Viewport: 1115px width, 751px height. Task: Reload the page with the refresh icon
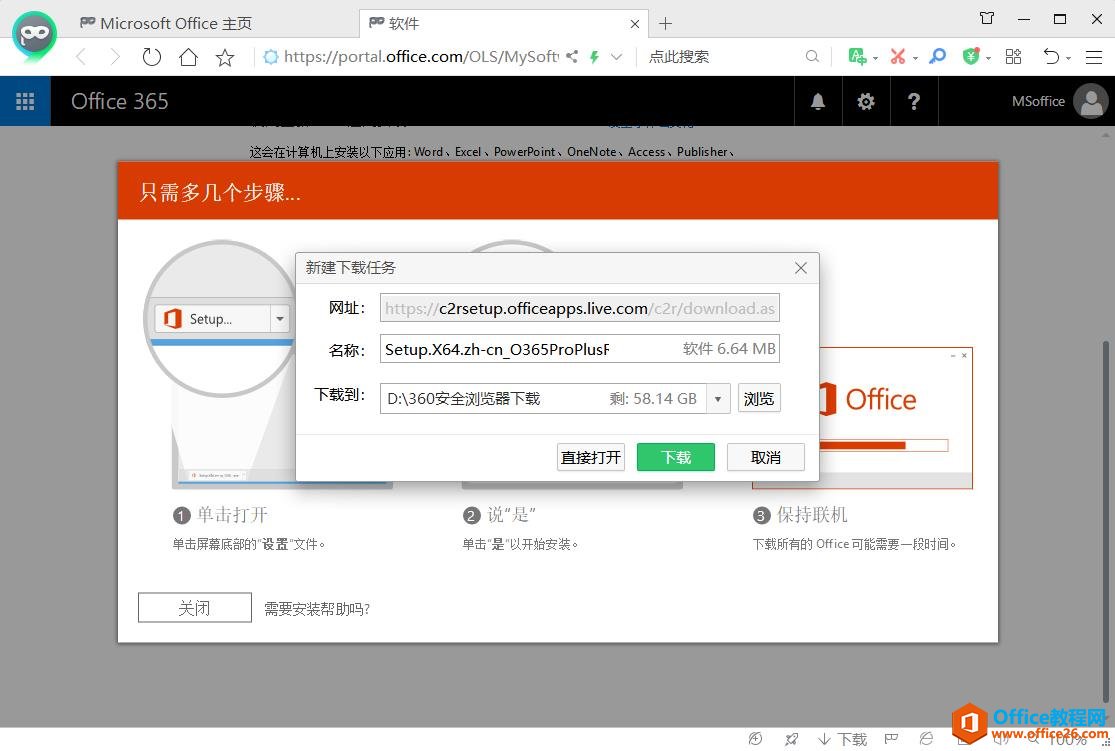pos(151,57)
